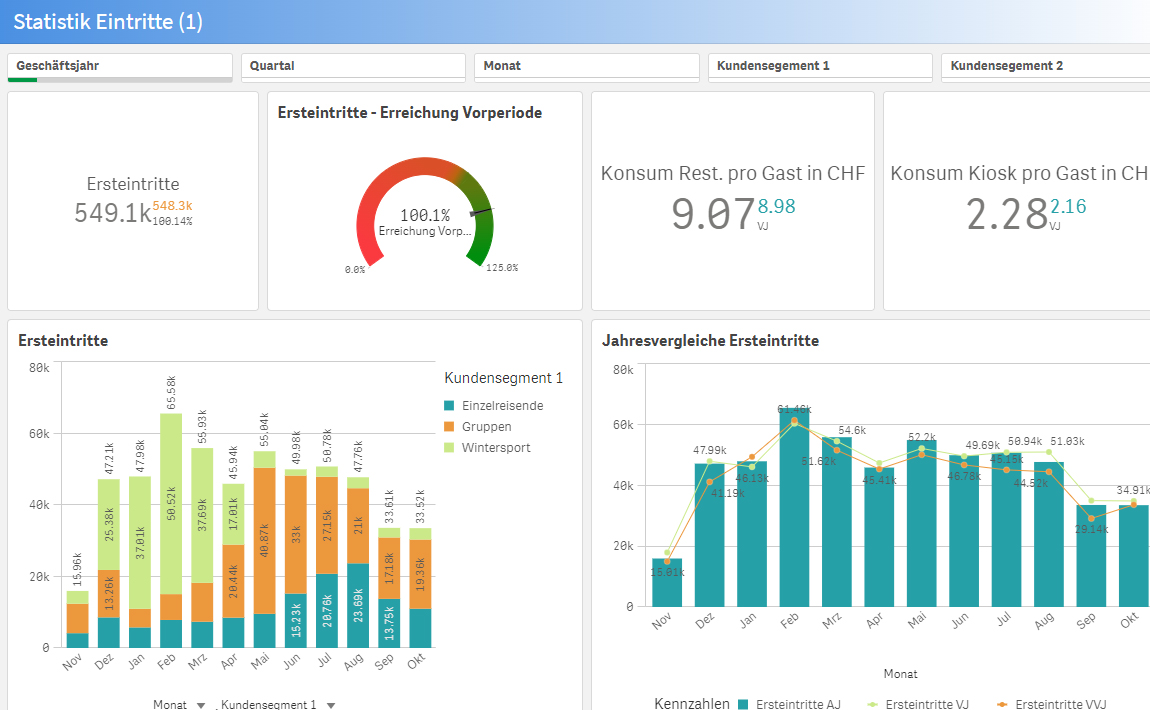
Task: Click the 100.1% gauge value
Action: [x=425, y=215]
